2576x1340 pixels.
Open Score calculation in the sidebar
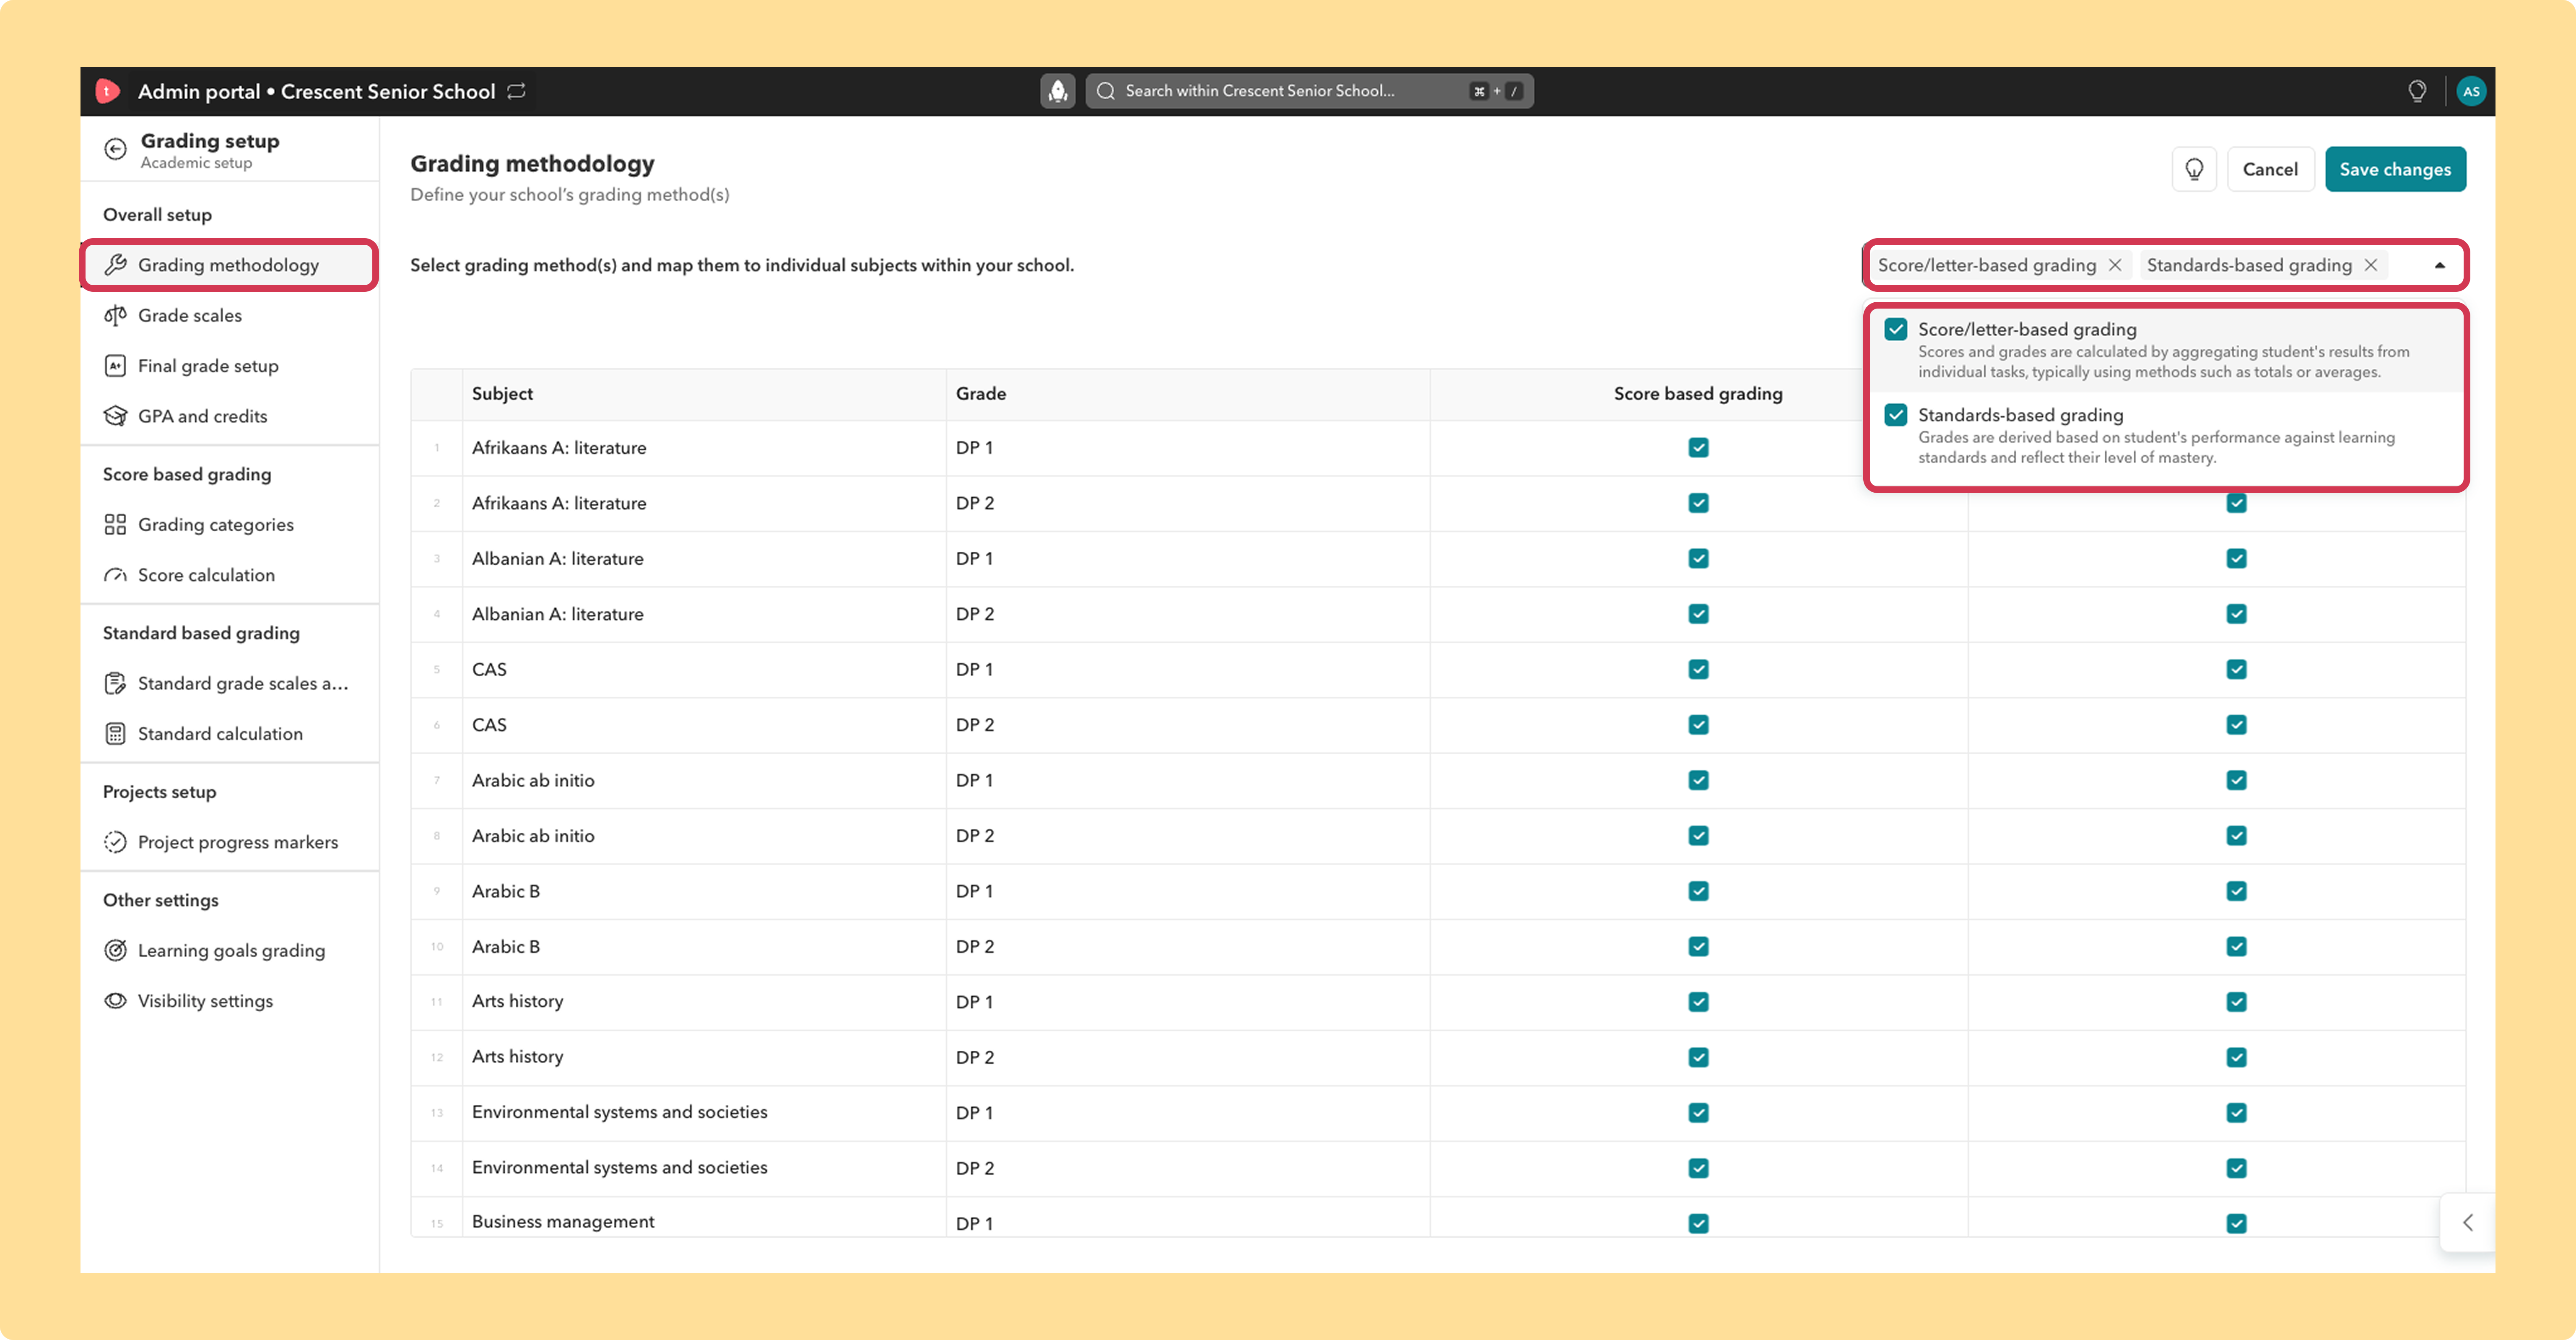229,575
